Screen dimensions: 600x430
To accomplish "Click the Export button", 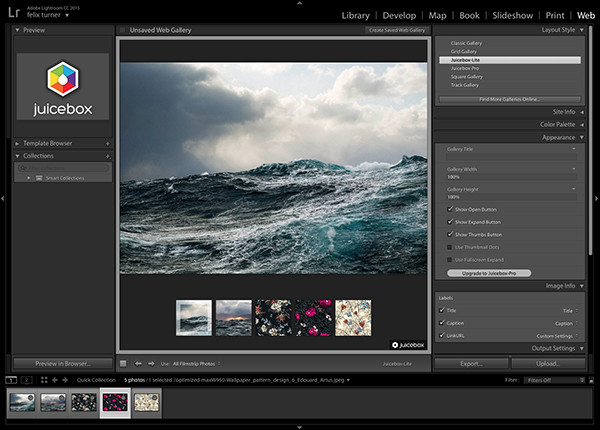I will point(471,363).
